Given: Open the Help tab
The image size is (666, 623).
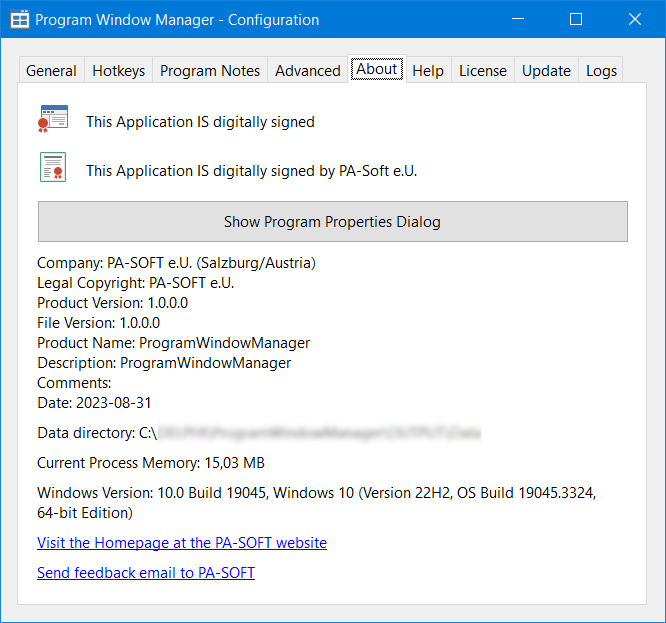Looking at the screenshot, I should (428, 70).
